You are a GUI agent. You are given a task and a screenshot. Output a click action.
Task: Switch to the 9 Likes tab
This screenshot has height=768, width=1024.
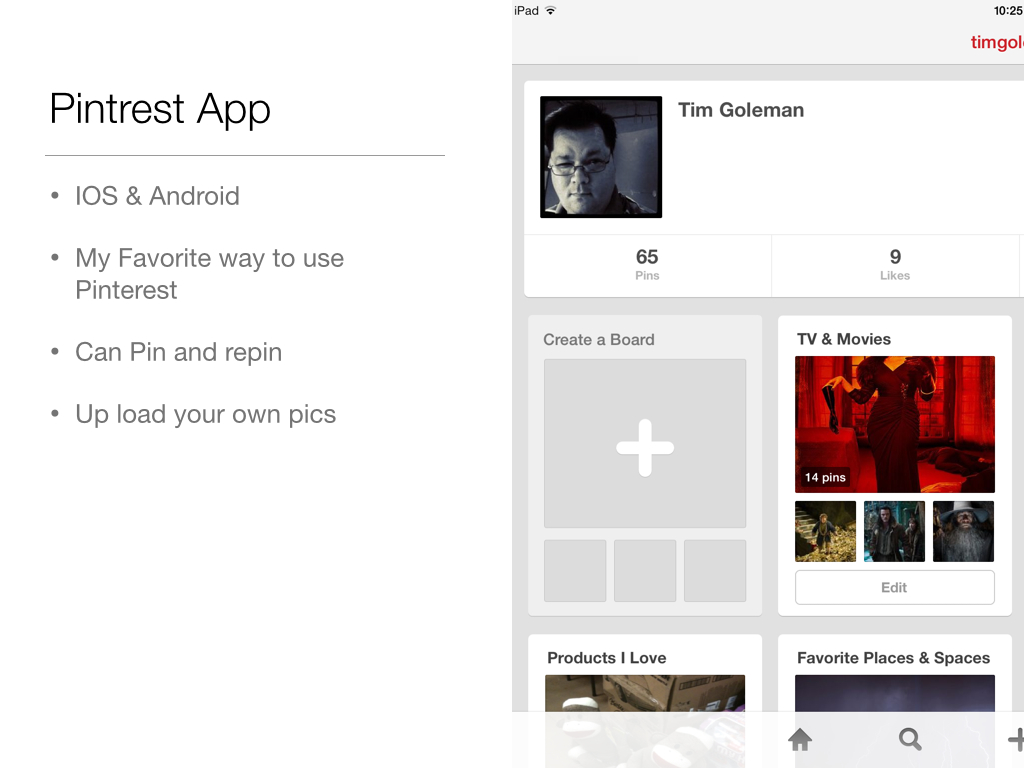click(x=895, y=265)
